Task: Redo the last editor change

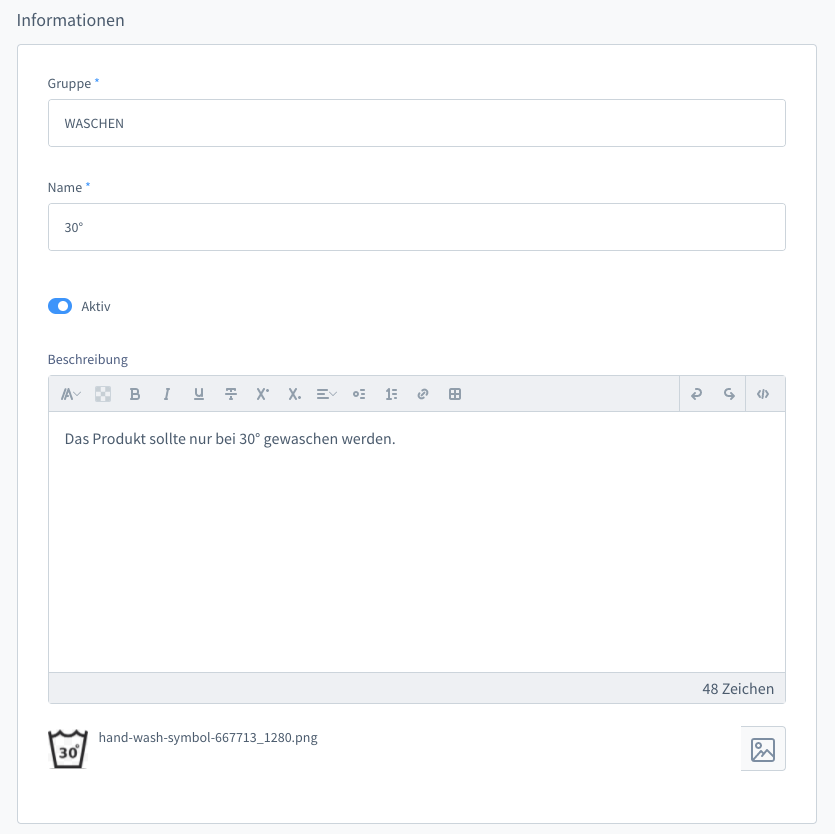Action: point(729,394)
